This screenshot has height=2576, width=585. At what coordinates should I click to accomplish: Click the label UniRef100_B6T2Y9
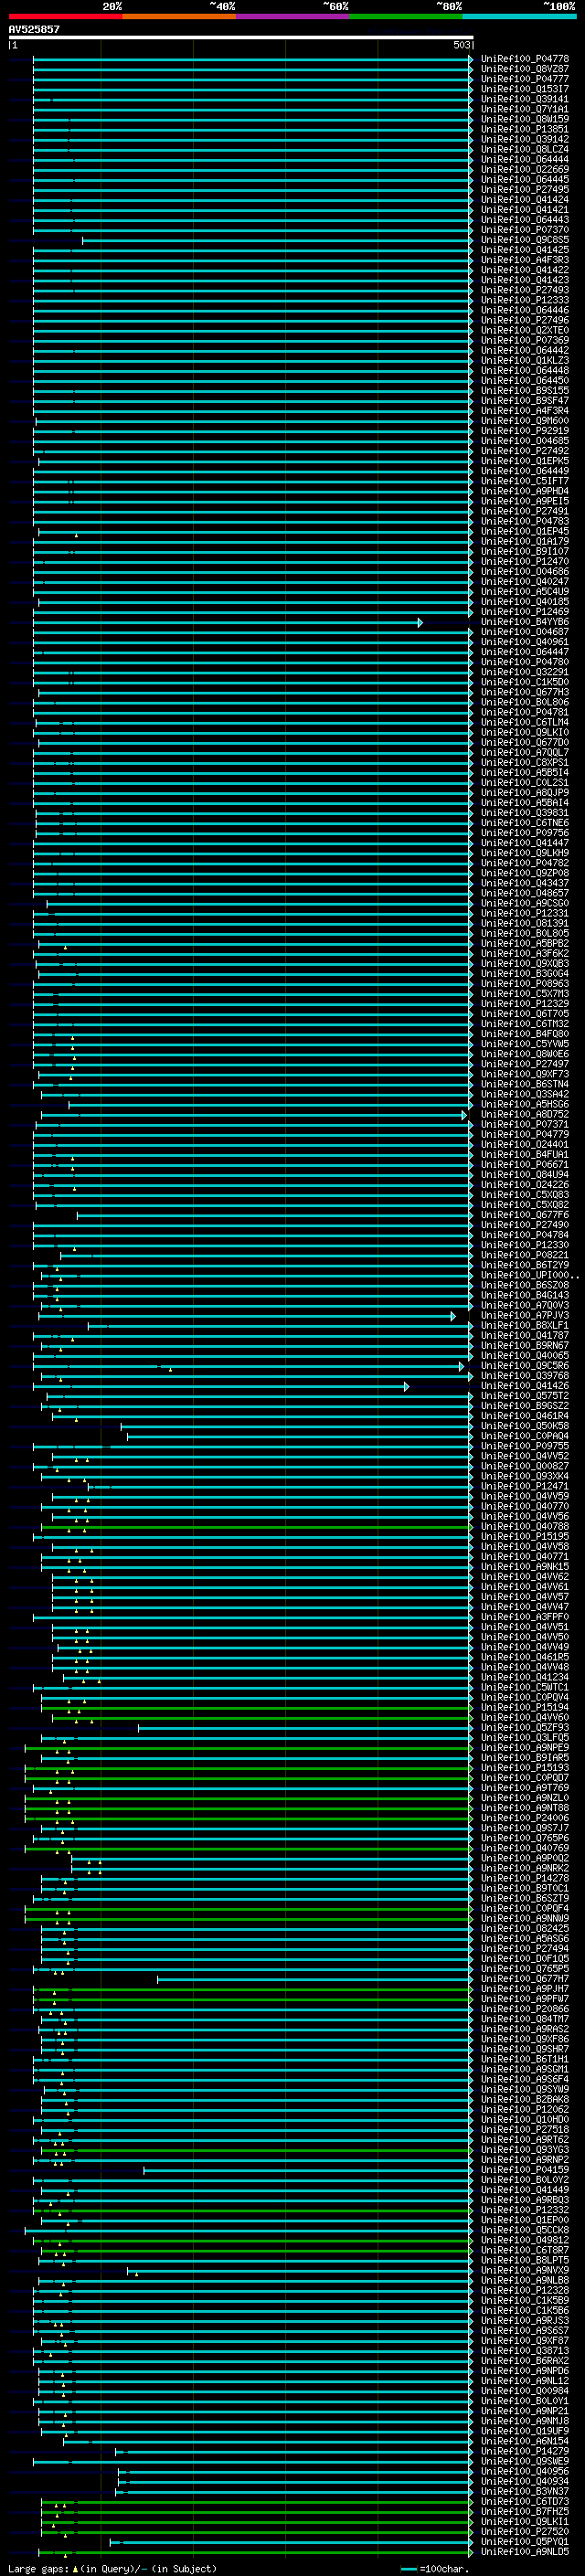[x=525, y=1265]
